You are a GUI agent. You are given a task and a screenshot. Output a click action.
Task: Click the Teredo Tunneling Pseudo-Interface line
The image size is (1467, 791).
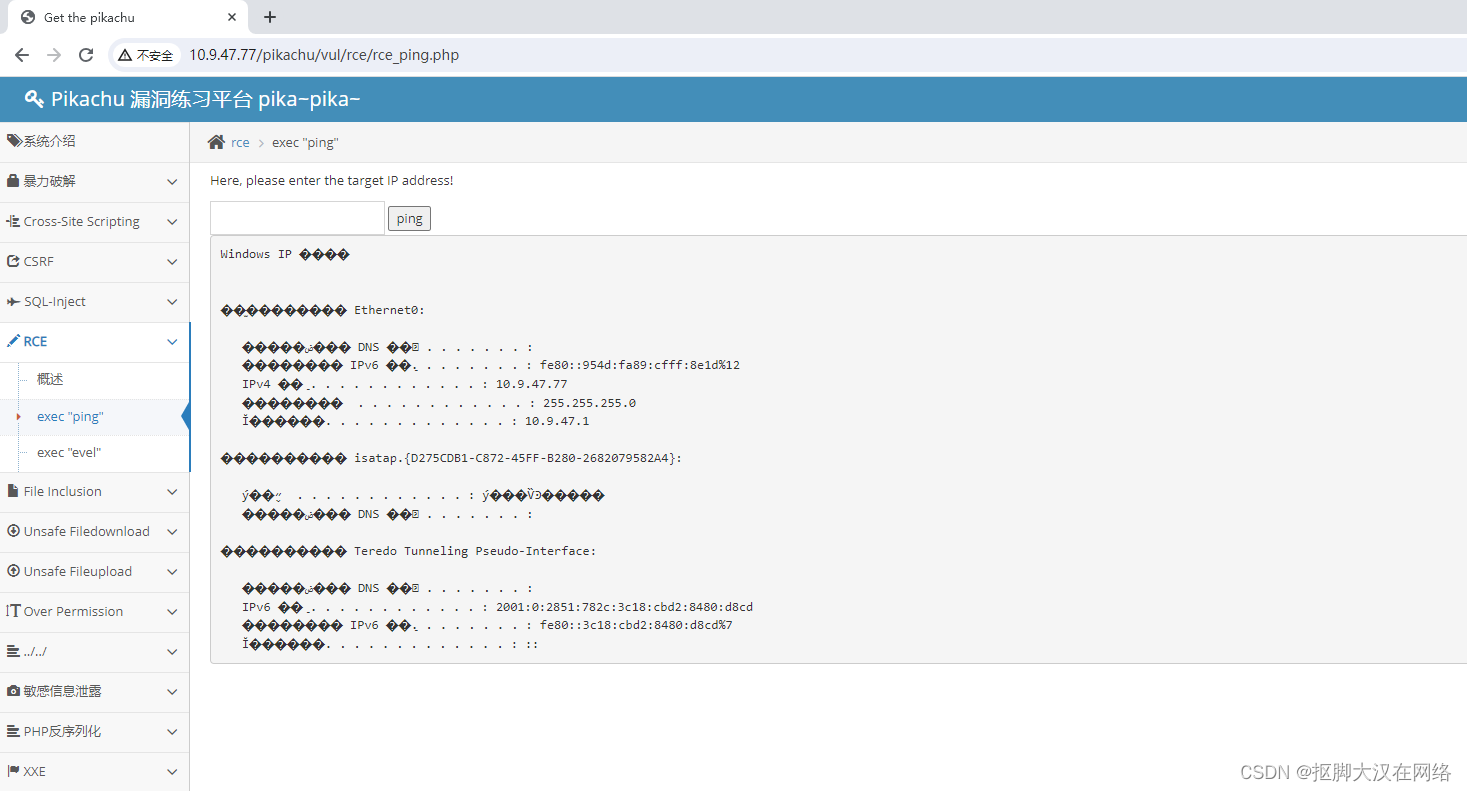pyautogui.click(x=408, y=551)
